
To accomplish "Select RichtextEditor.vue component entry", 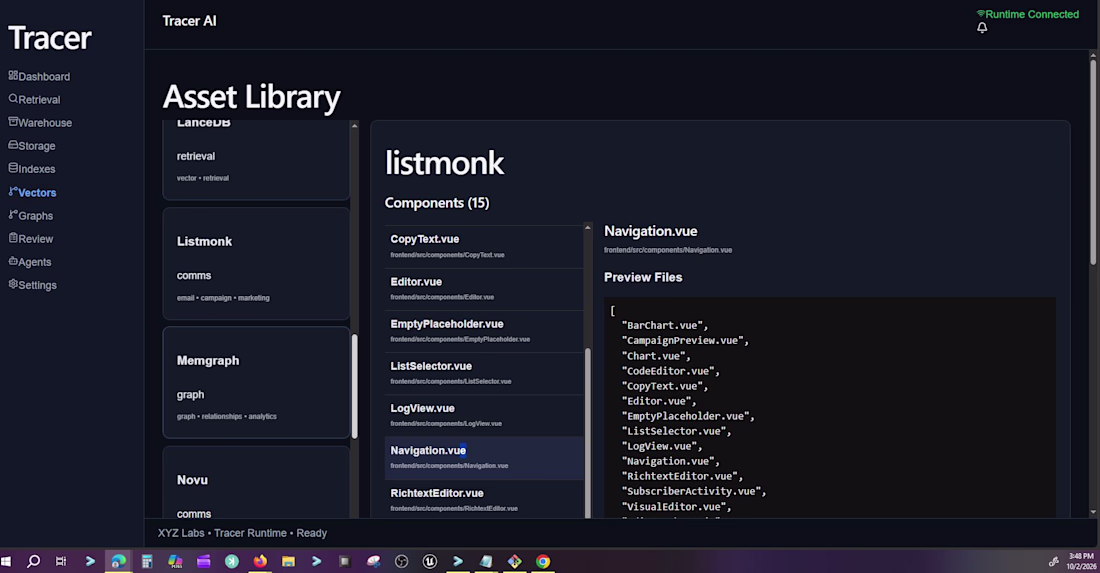I will (483, 499).
